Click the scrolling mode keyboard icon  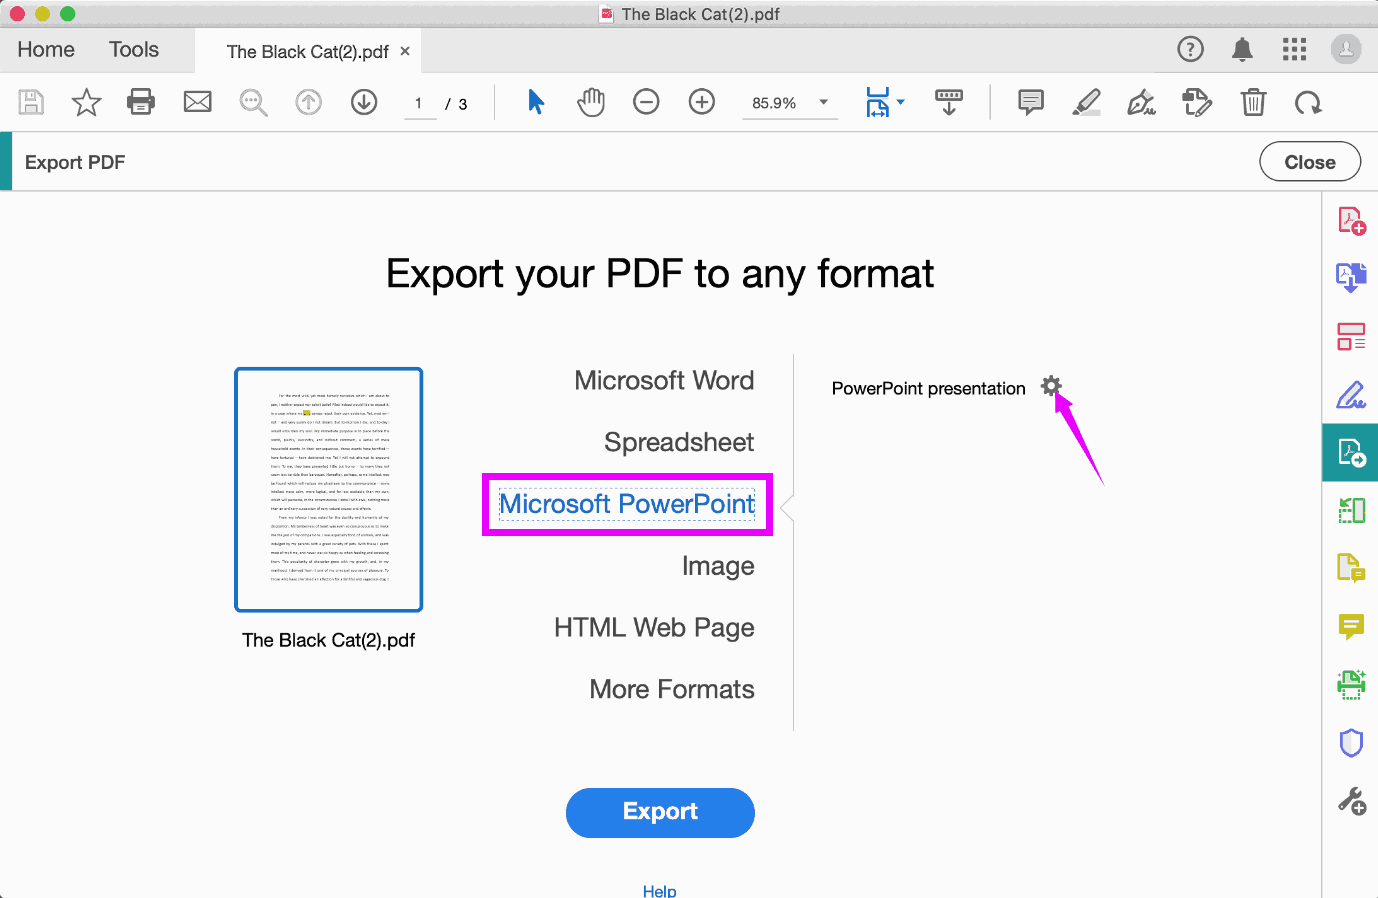949,102
